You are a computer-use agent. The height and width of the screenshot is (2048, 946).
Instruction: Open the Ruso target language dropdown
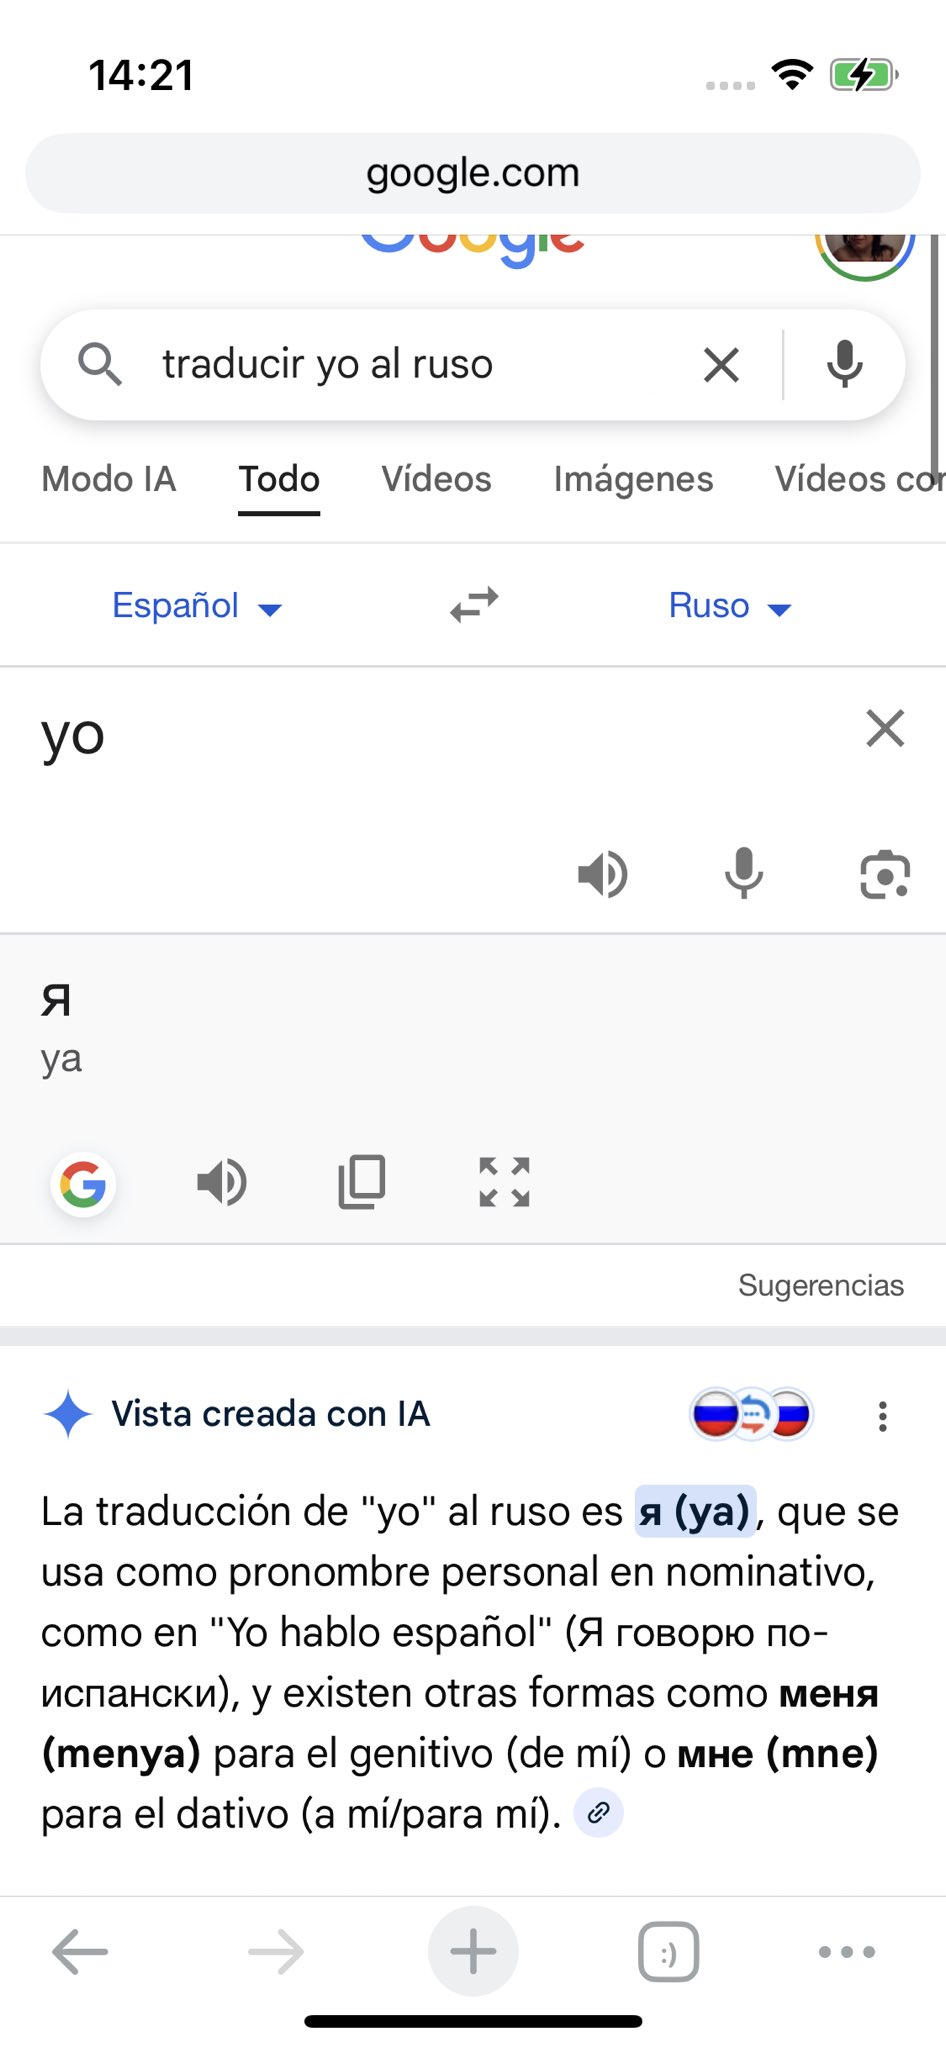729,606
